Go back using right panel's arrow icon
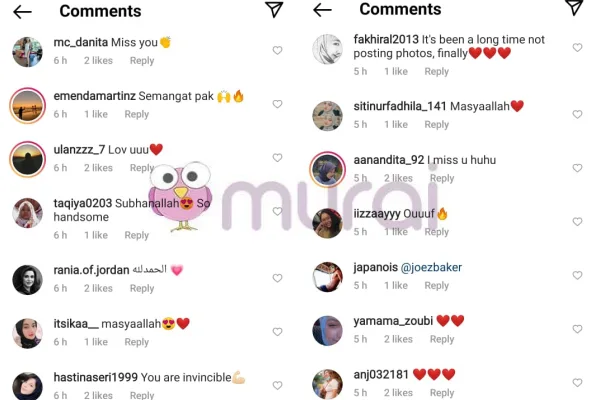 pos(322,10)
